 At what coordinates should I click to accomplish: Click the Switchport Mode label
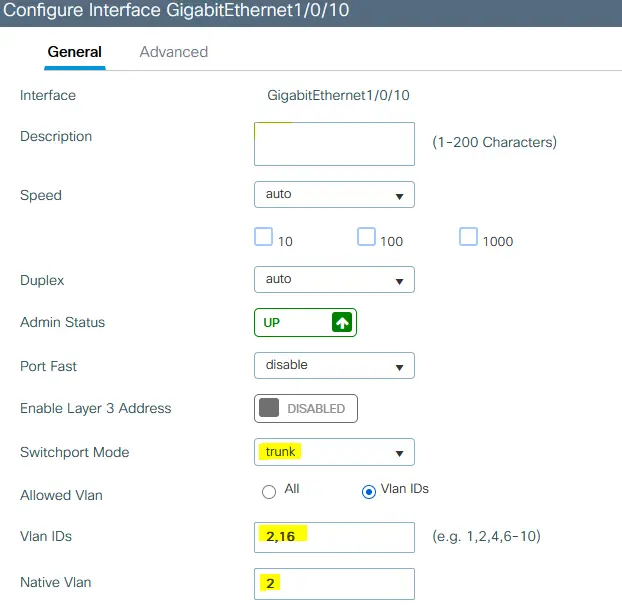pos(75,452)
